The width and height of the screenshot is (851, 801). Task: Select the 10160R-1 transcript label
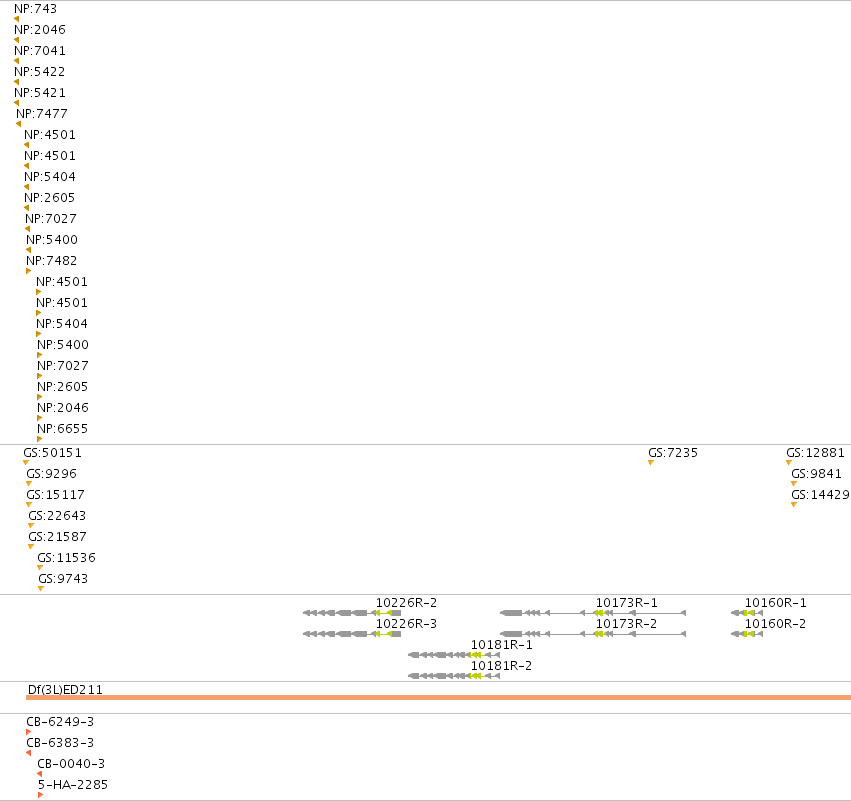tap(776, 603)
